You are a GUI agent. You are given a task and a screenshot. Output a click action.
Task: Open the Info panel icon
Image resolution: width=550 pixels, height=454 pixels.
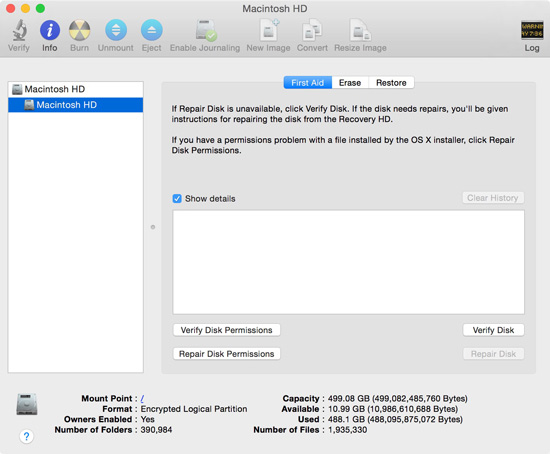click(x=50, y=30)
